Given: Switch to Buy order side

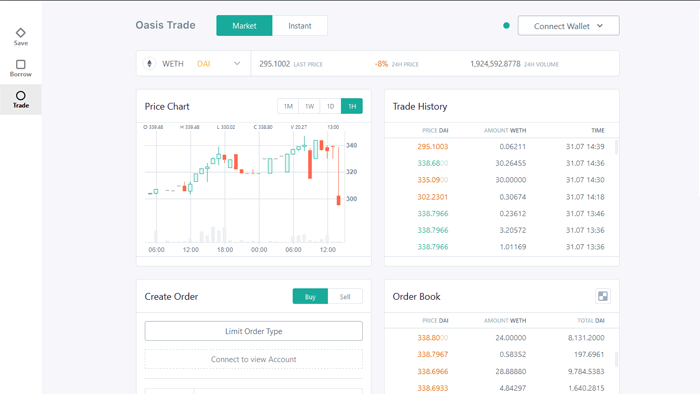Looking at the screenshot, I should (310, 297).
